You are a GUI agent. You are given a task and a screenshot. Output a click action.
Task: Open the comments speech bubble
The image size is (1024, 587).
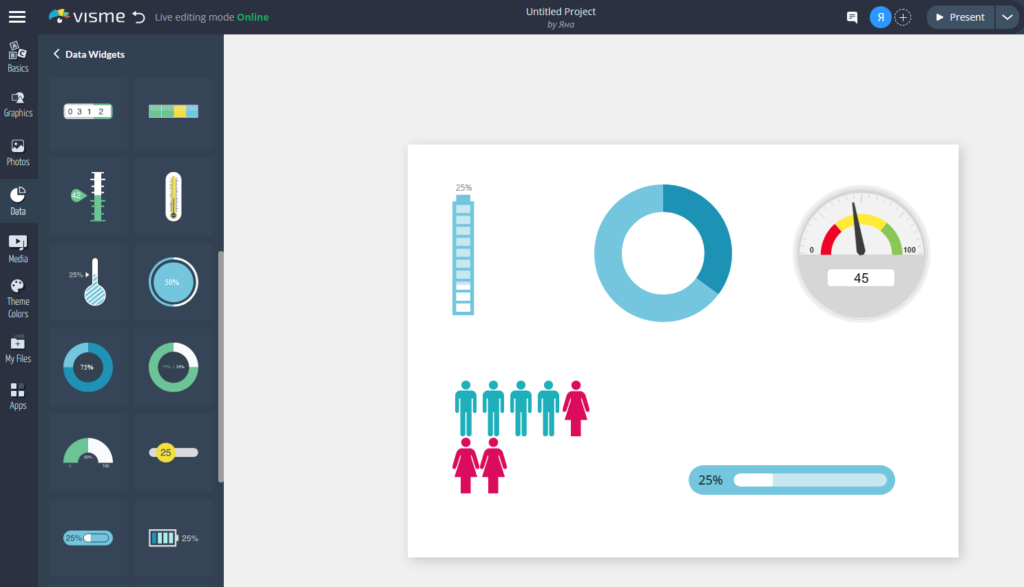(x=852, y=17)
